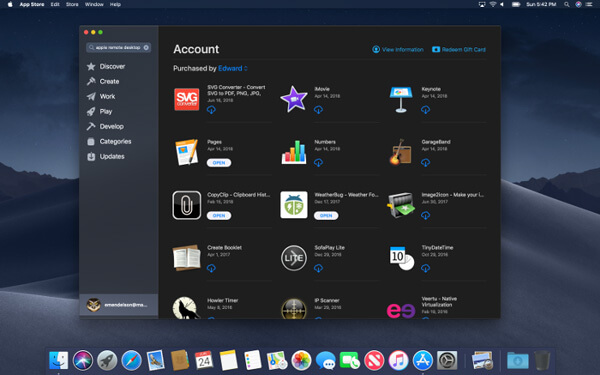
Task: Click the iMovie title text
Action: 322,89
